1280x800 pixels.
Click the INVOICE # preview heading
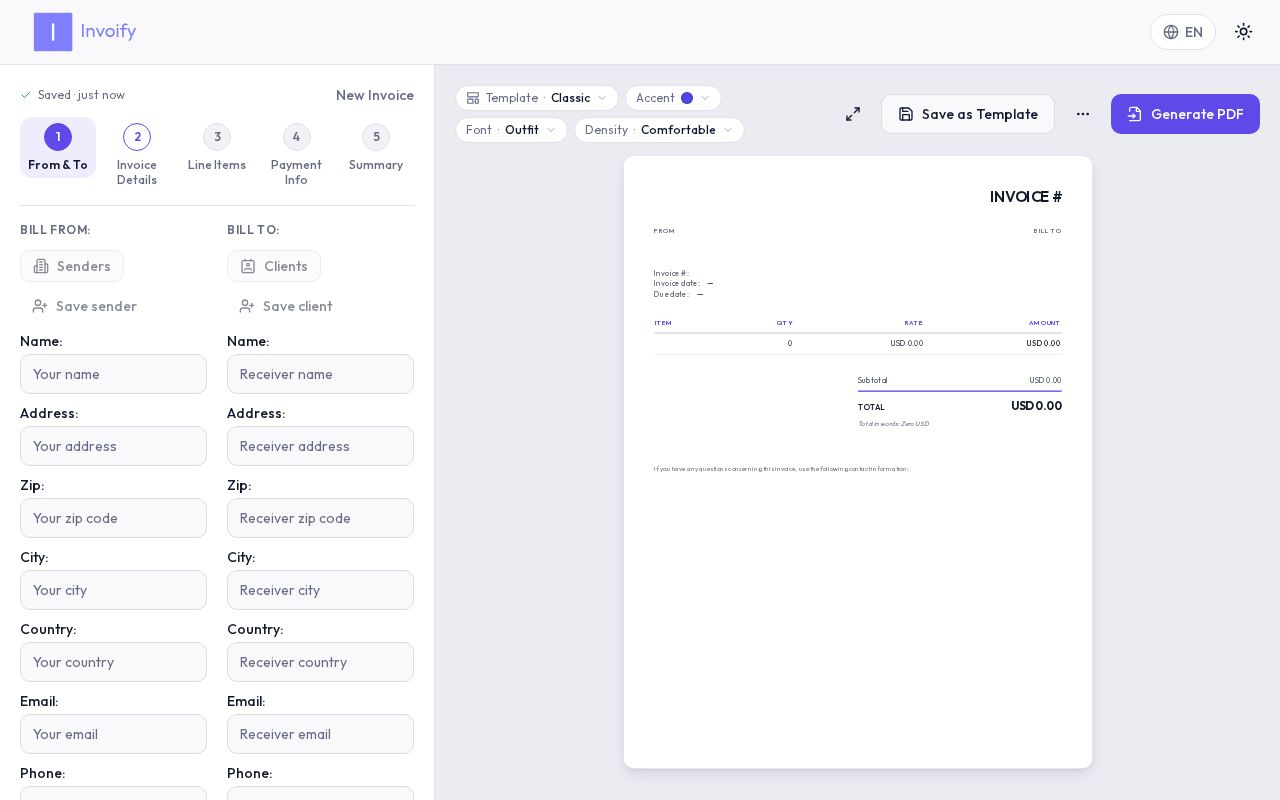1026,197
